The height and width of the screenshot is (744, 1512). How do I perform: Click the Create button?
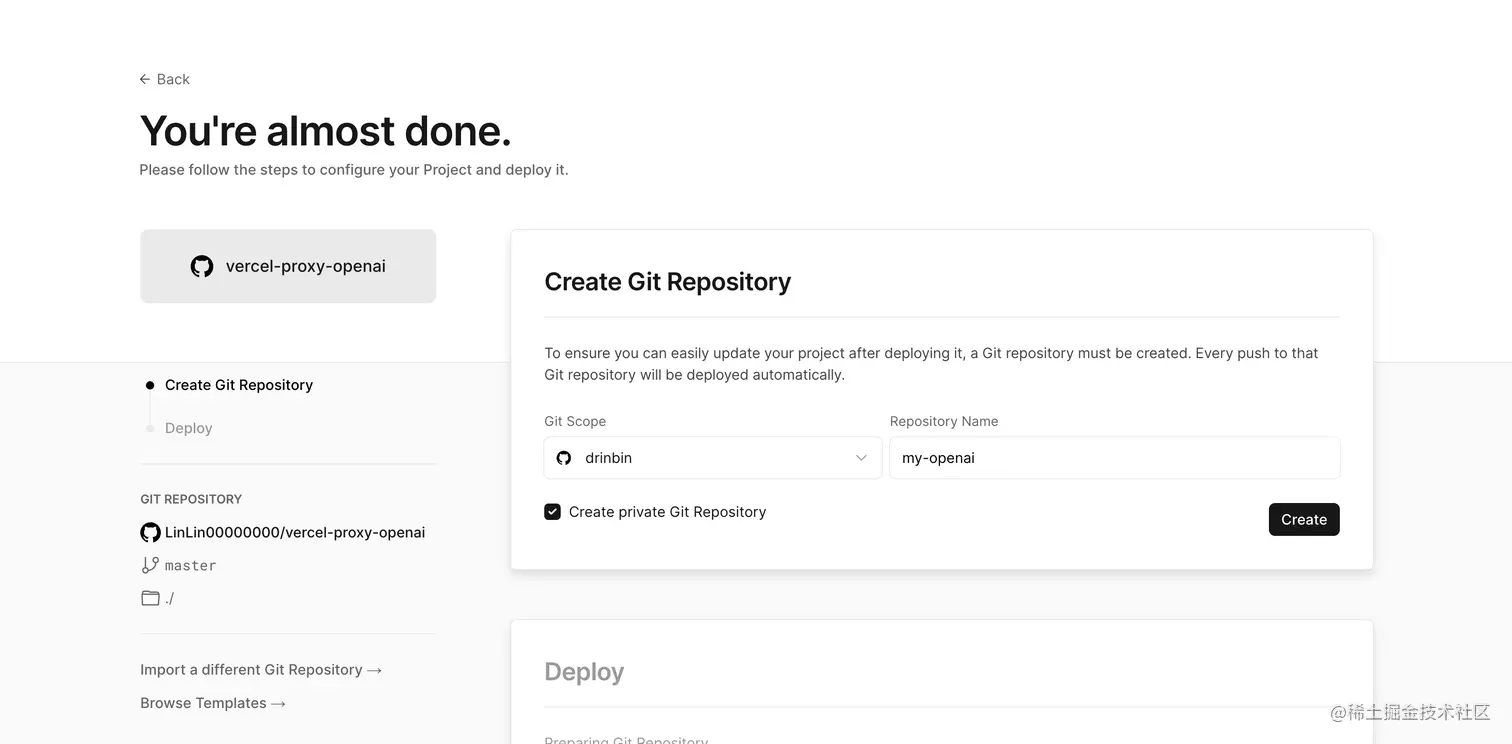pos(1304,519)
